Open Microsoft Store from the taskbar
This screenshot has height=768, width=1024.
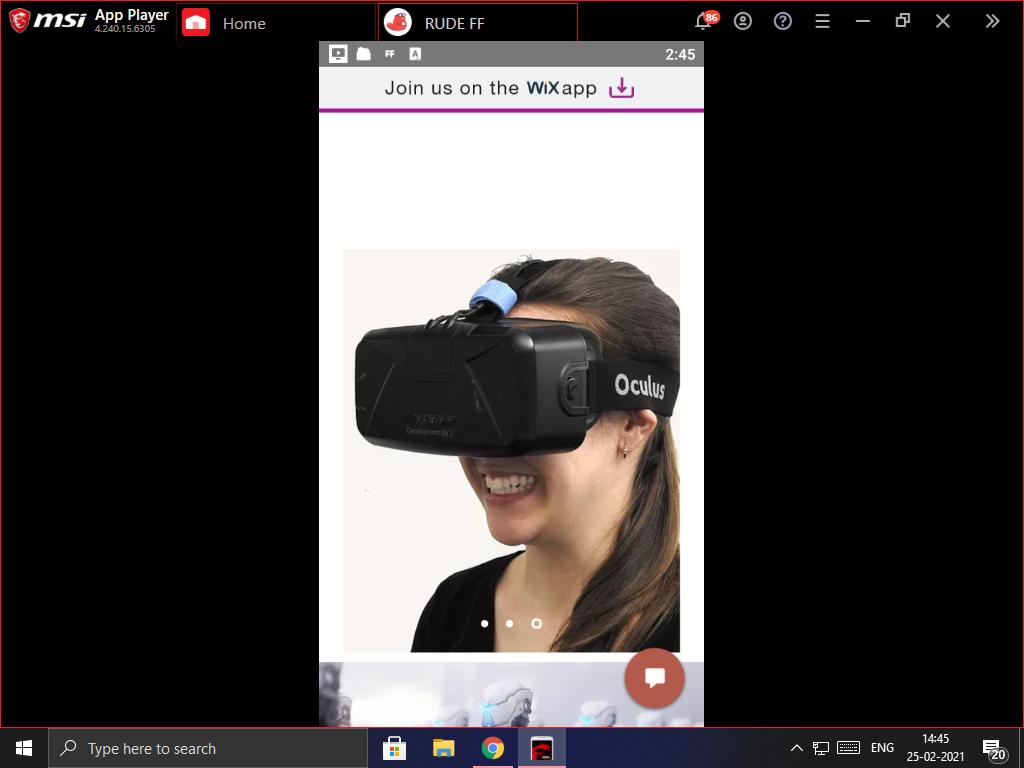pos(394,748)
